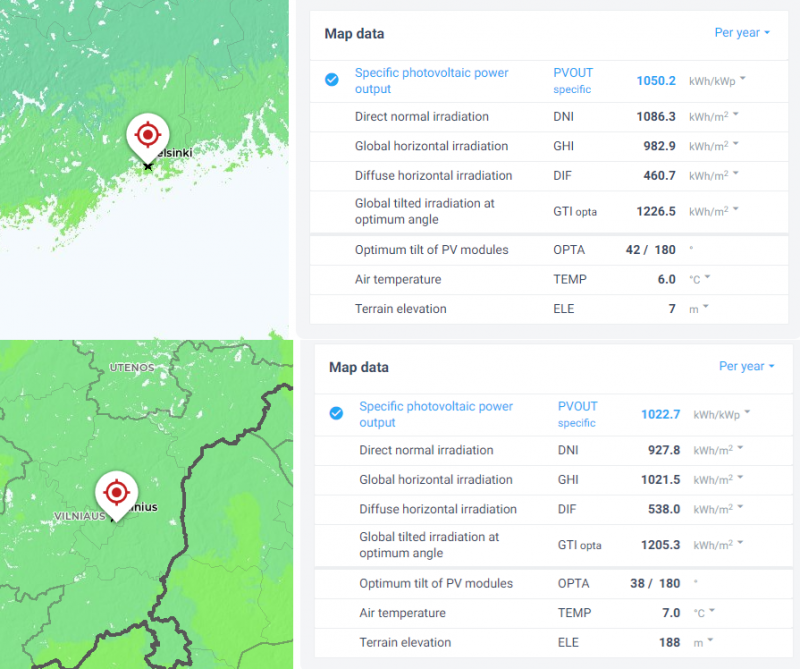Change the elevation unit beside 188
The image size is (800, 669).
pyautogui.click(x=701, y=642)
